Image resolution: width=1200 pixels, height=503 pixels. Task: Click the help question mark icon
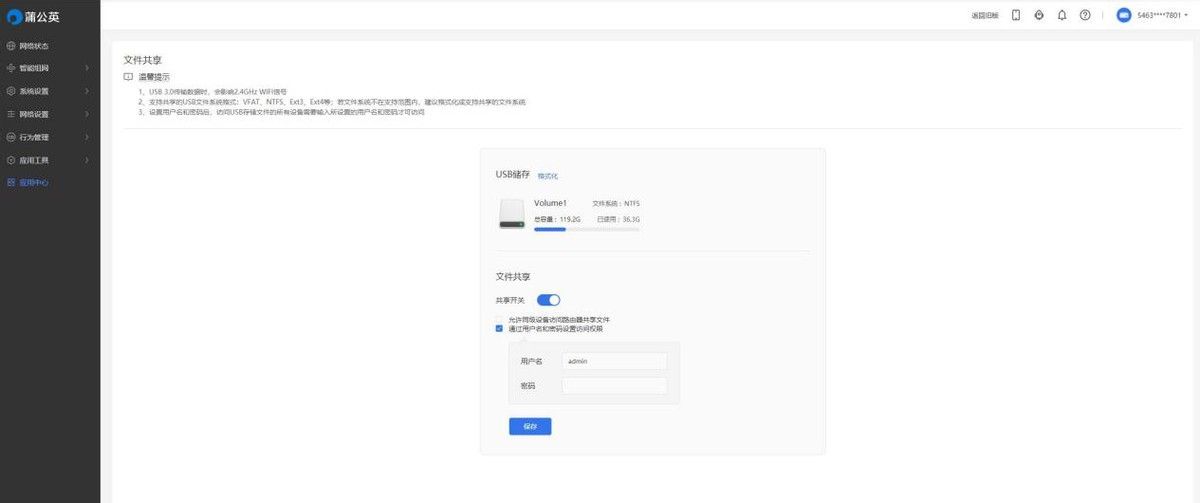pyautogui.click(x=1085, y=15)
